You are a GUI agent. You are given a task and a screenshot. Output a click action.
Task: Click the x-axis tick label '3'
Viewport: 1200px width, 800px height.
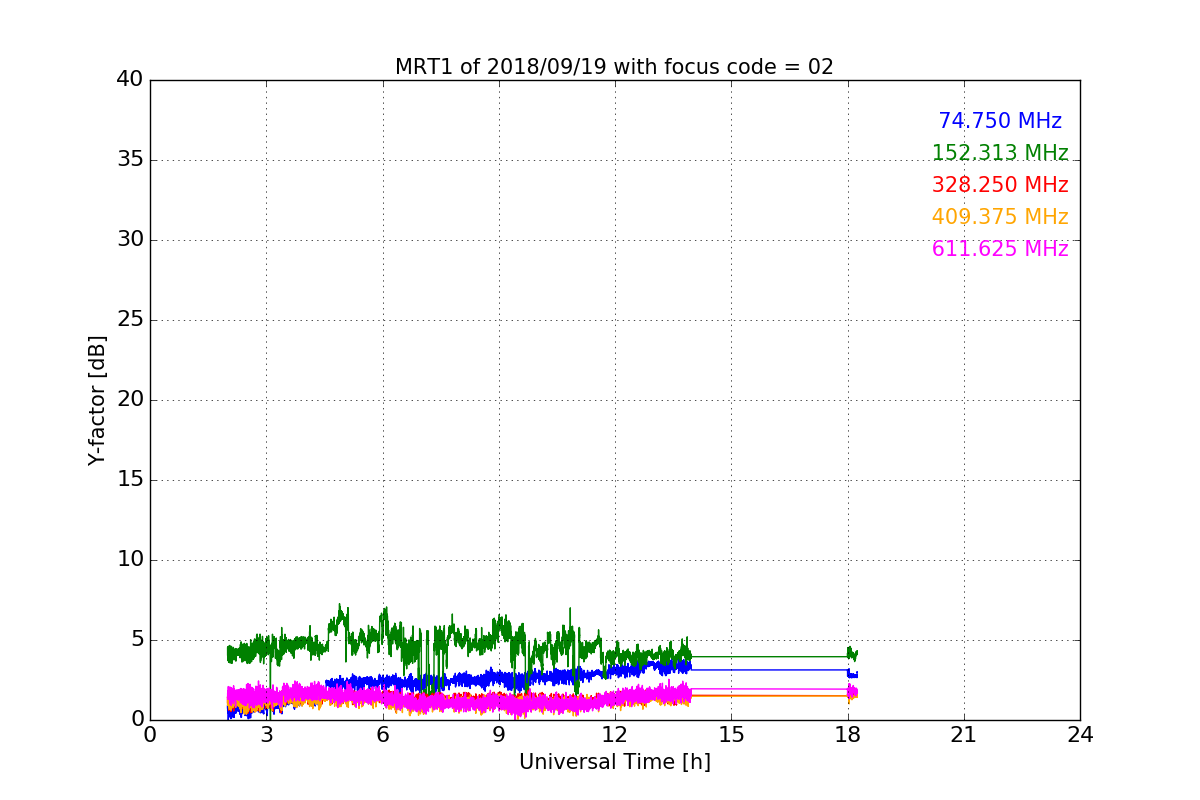[x=266, y=735]
